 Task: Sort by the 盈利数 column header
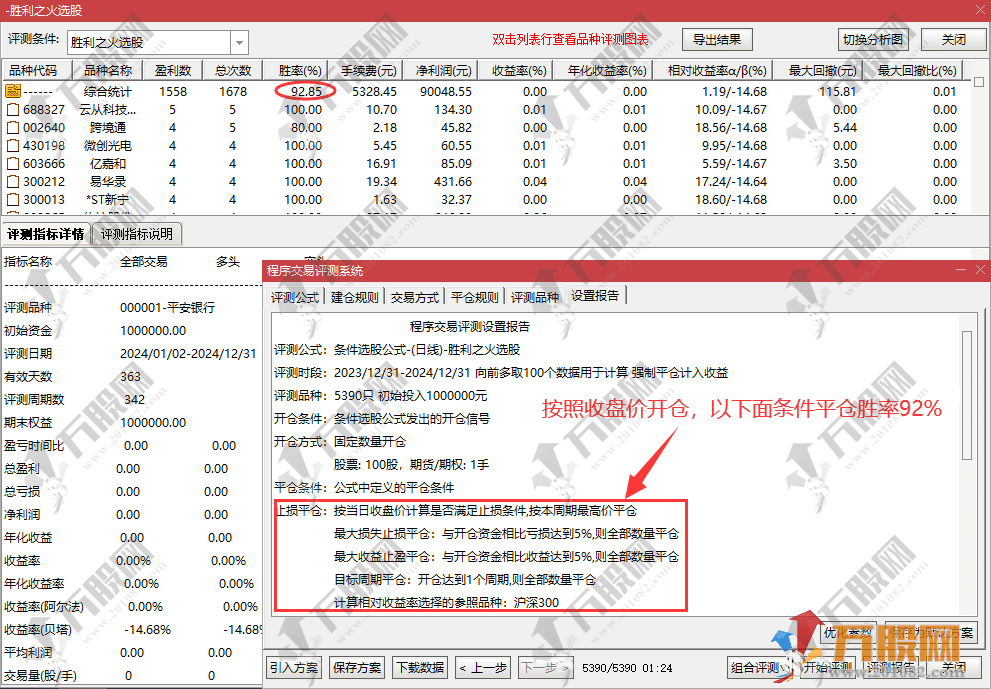[173, 70]
